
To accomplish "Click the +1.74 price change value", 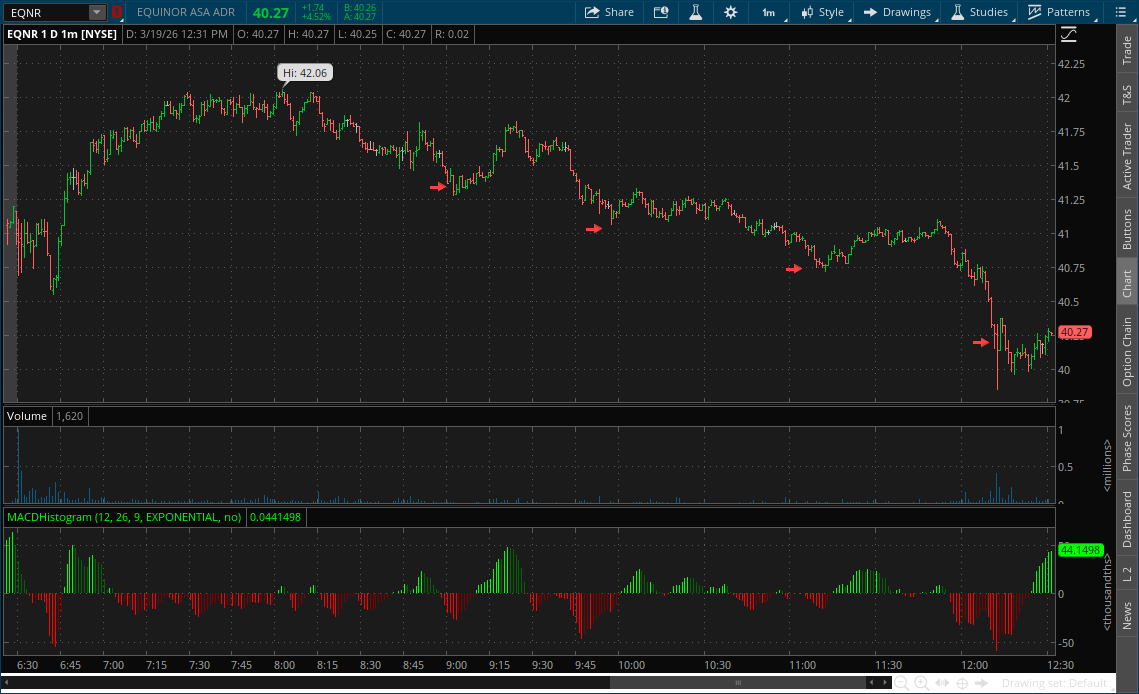I will point(313,8).
